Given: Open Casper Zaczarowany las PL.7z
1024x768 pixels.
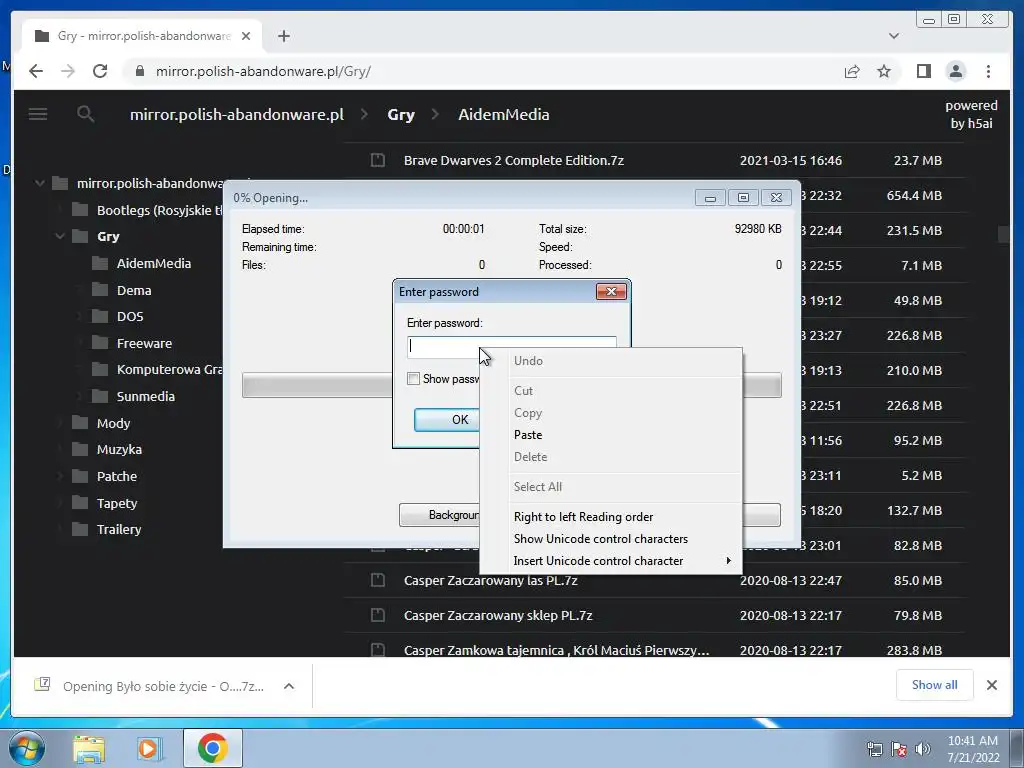Looking at the screenshot, I should coord(490,580).
